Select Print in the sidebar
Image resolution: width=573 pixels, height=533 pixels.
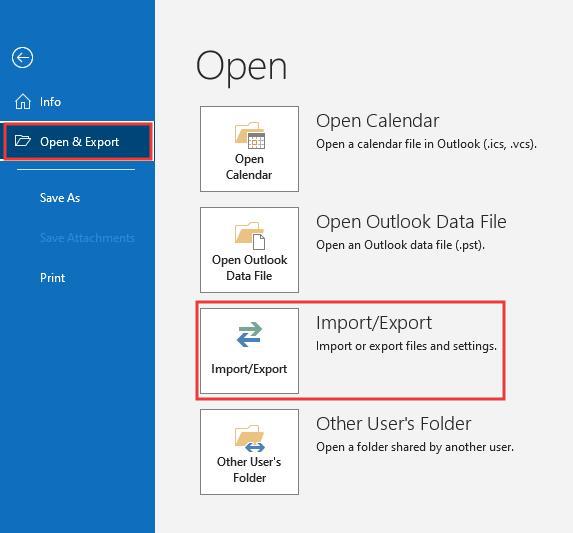[x=53, y=278]
